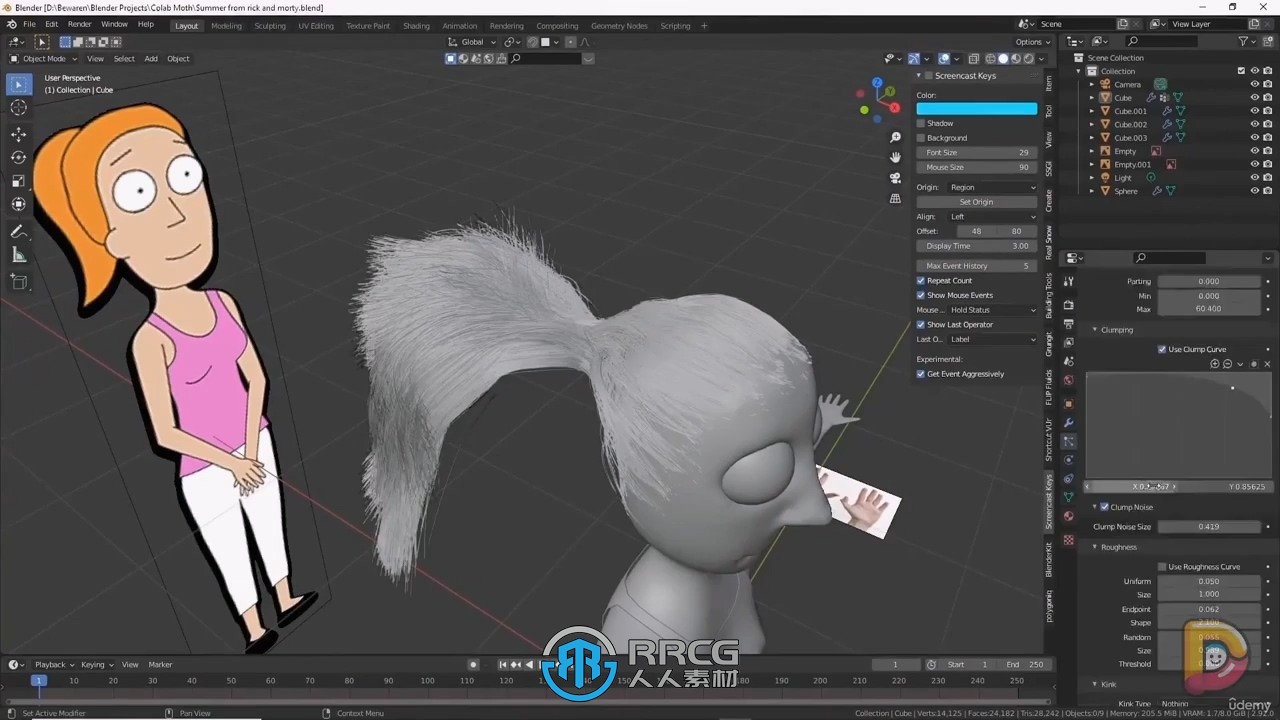Open Global transform orientation dropdown
This screenshot has height=720, width=1280.
[x=473, y=42]
